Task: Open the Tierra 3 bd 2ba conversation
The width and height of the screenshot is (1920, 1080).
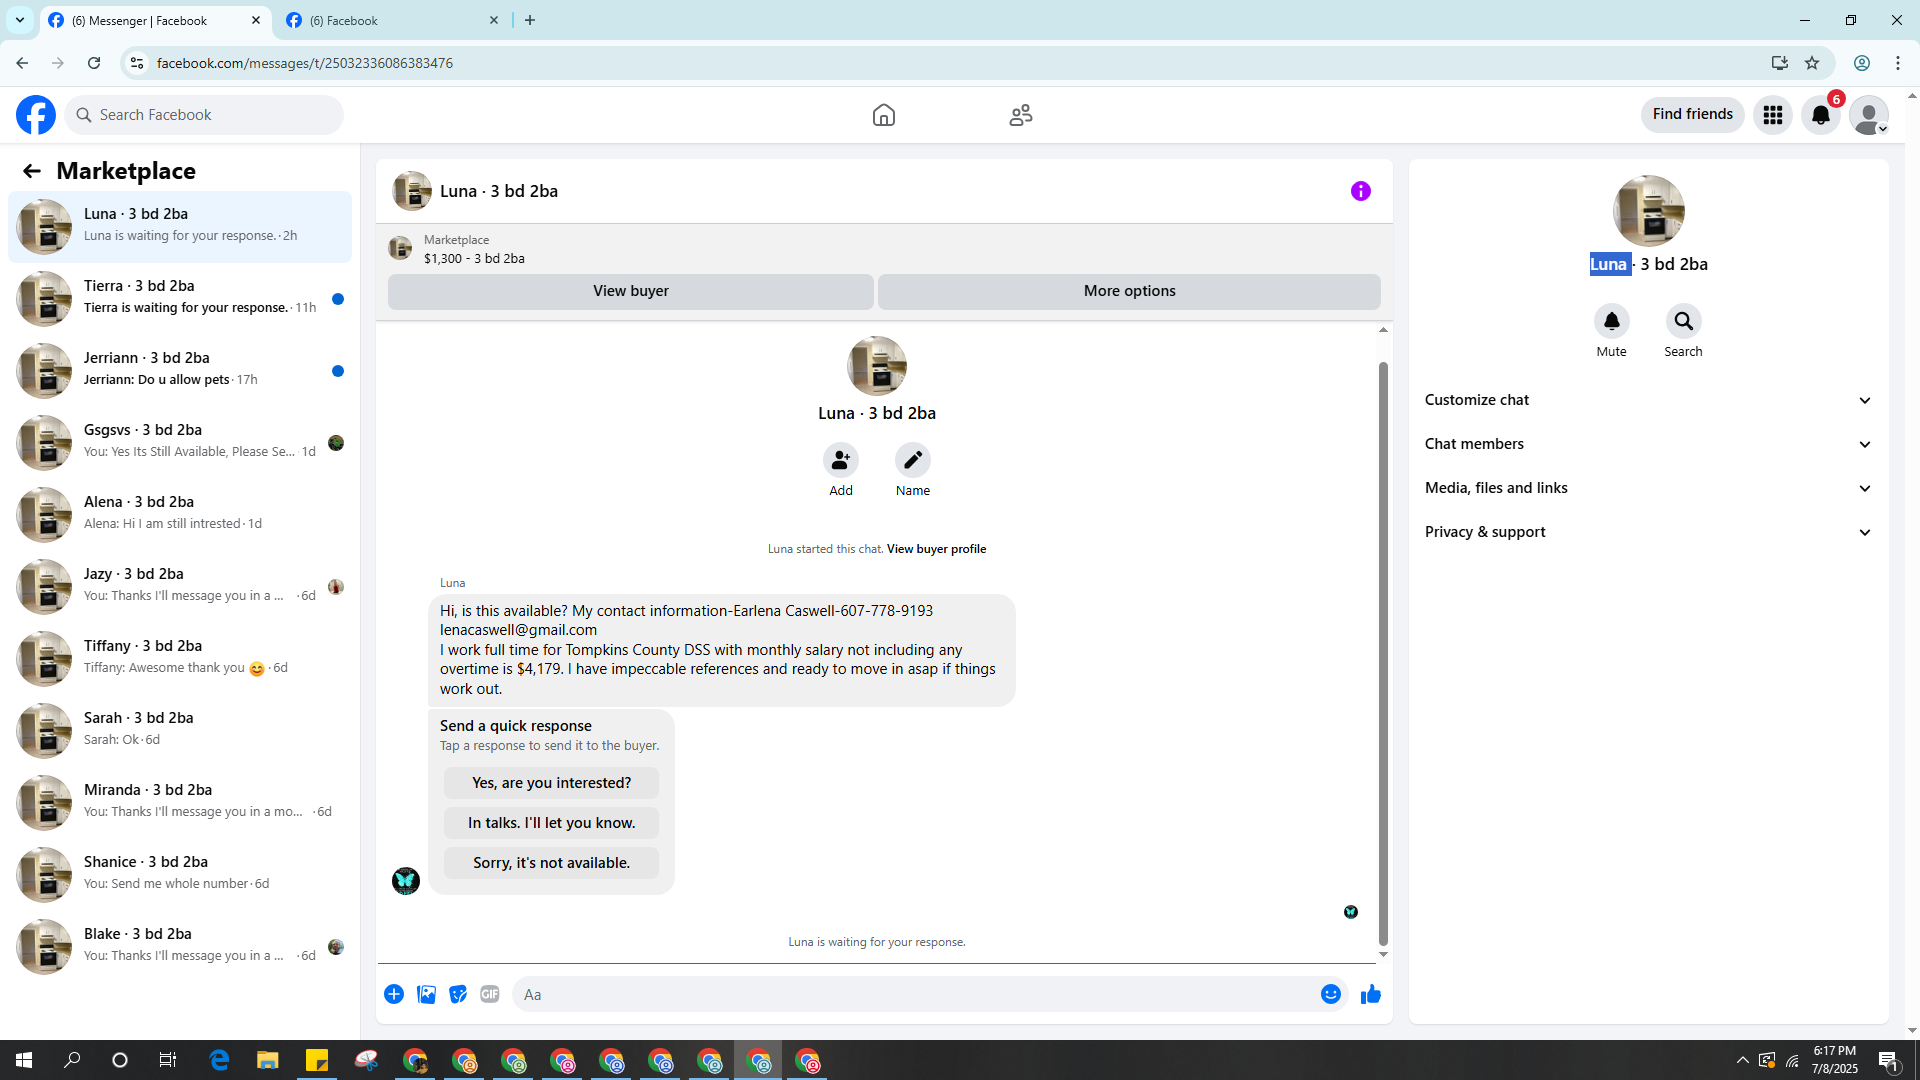Action: (180, 298)
